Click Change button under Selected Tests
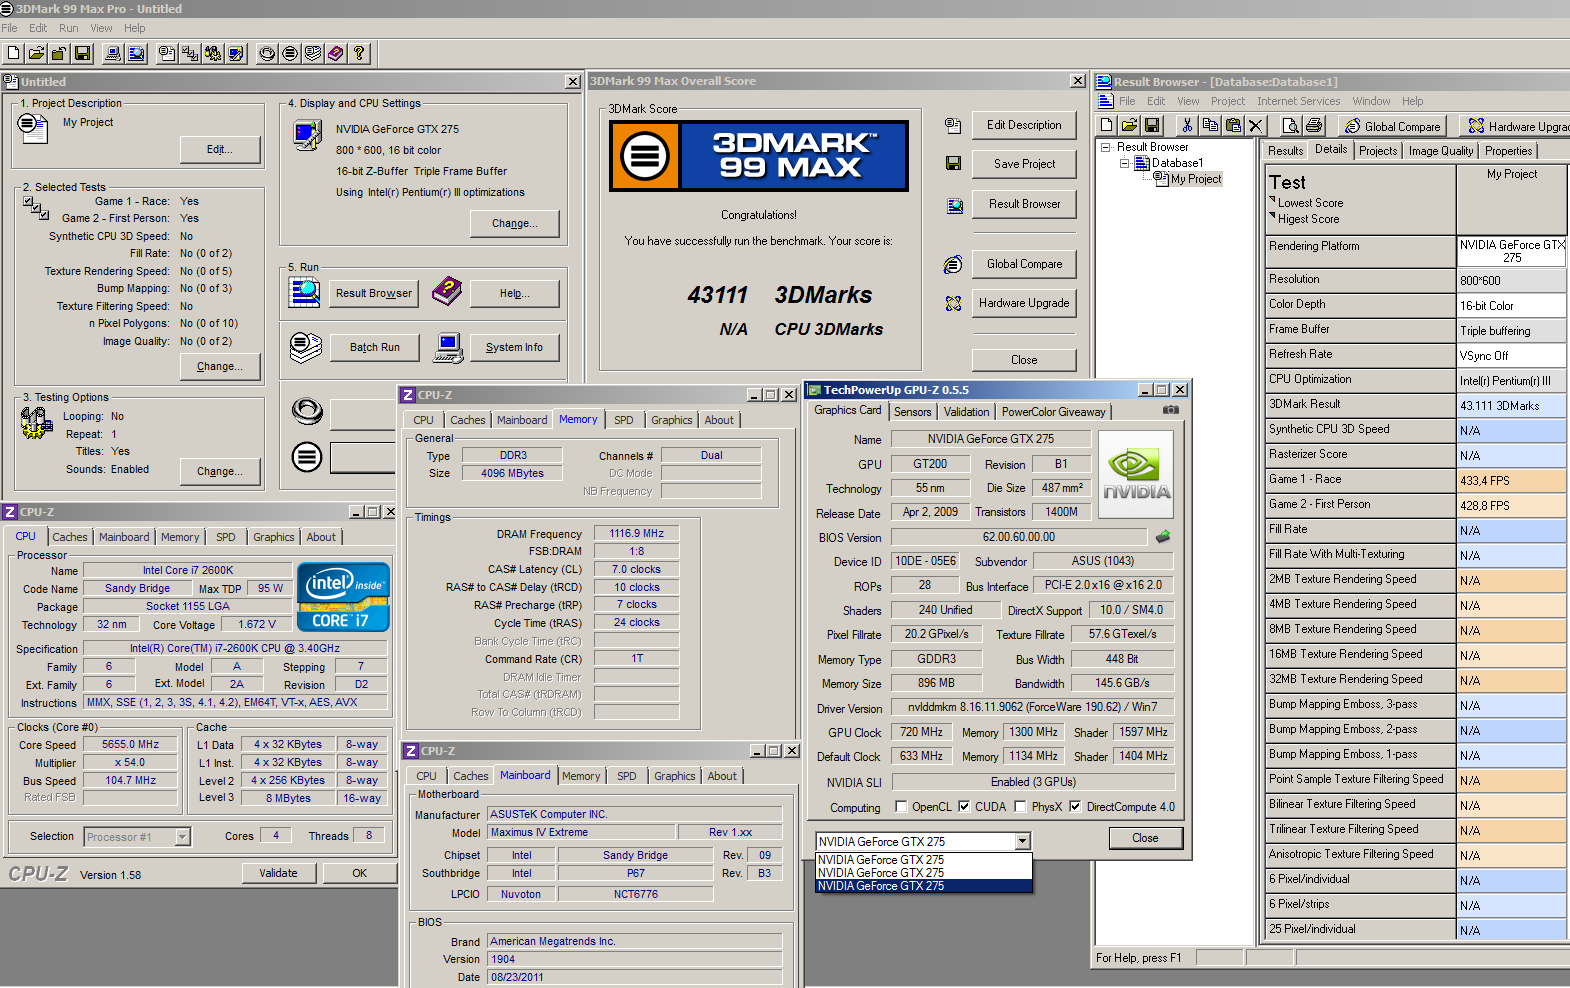The height and width of the screenshot is (988, 1570). coord(219,366)
